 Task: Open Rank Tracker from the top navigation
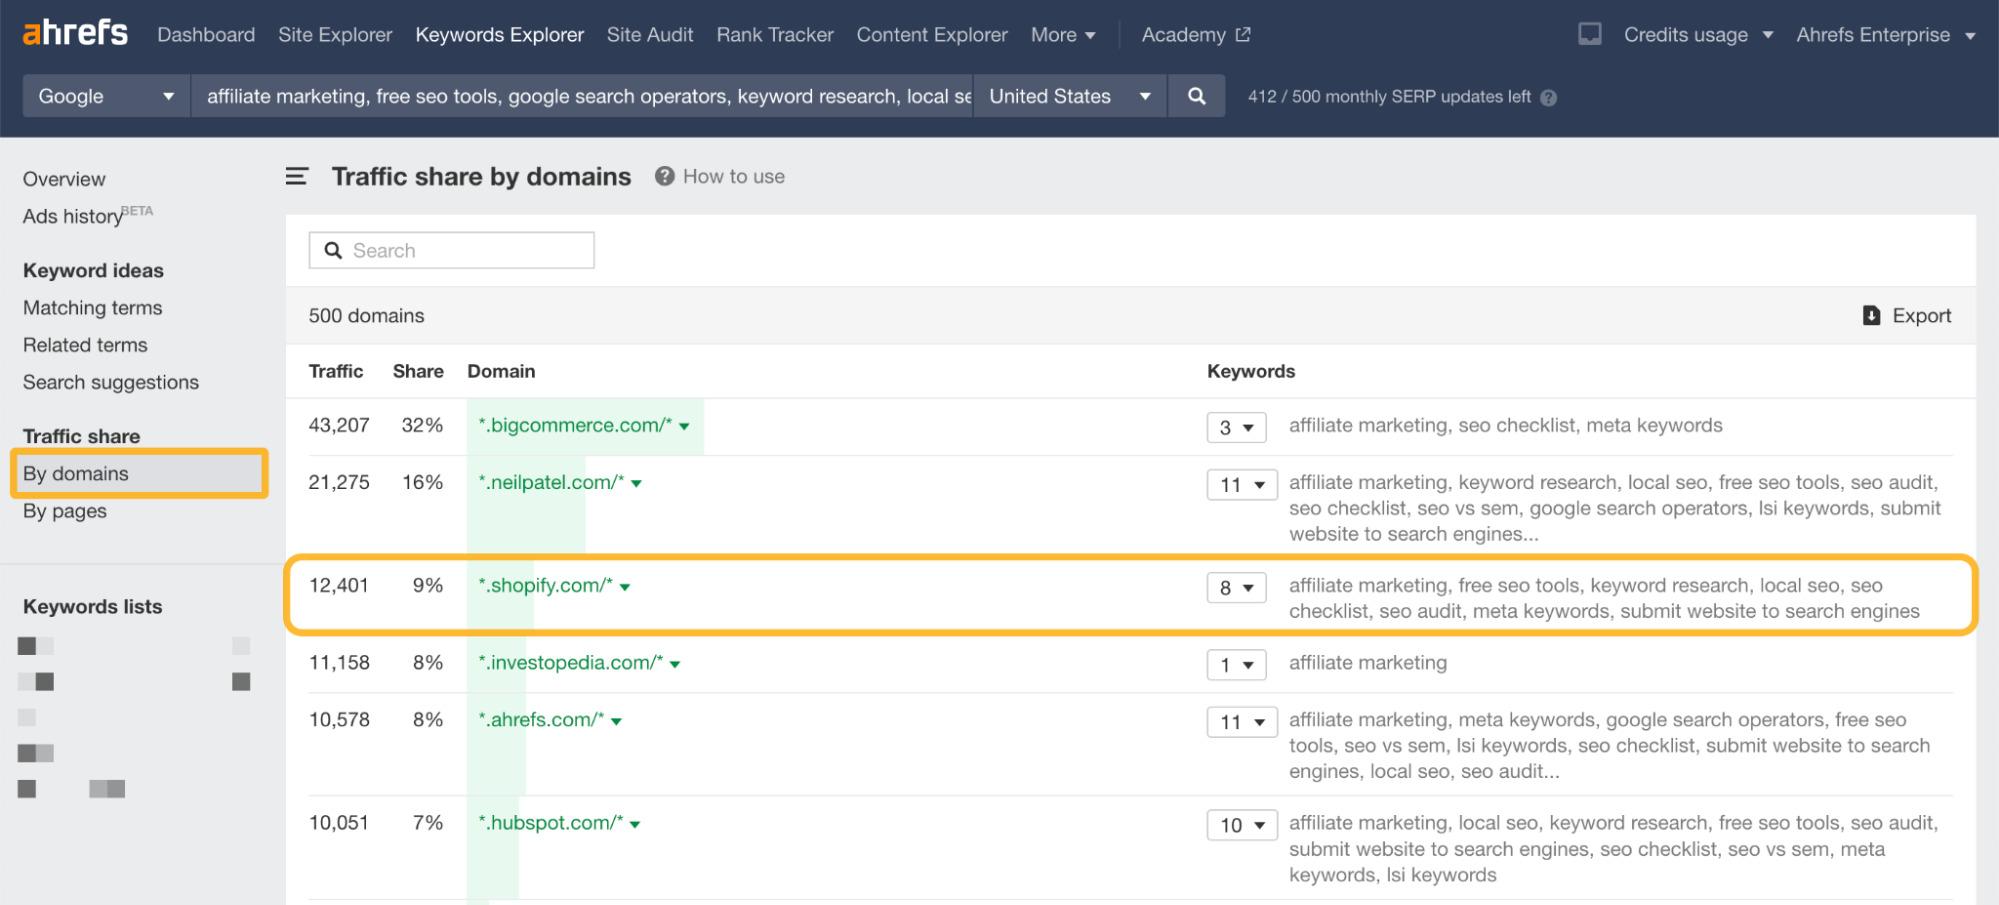coord(774,34)
